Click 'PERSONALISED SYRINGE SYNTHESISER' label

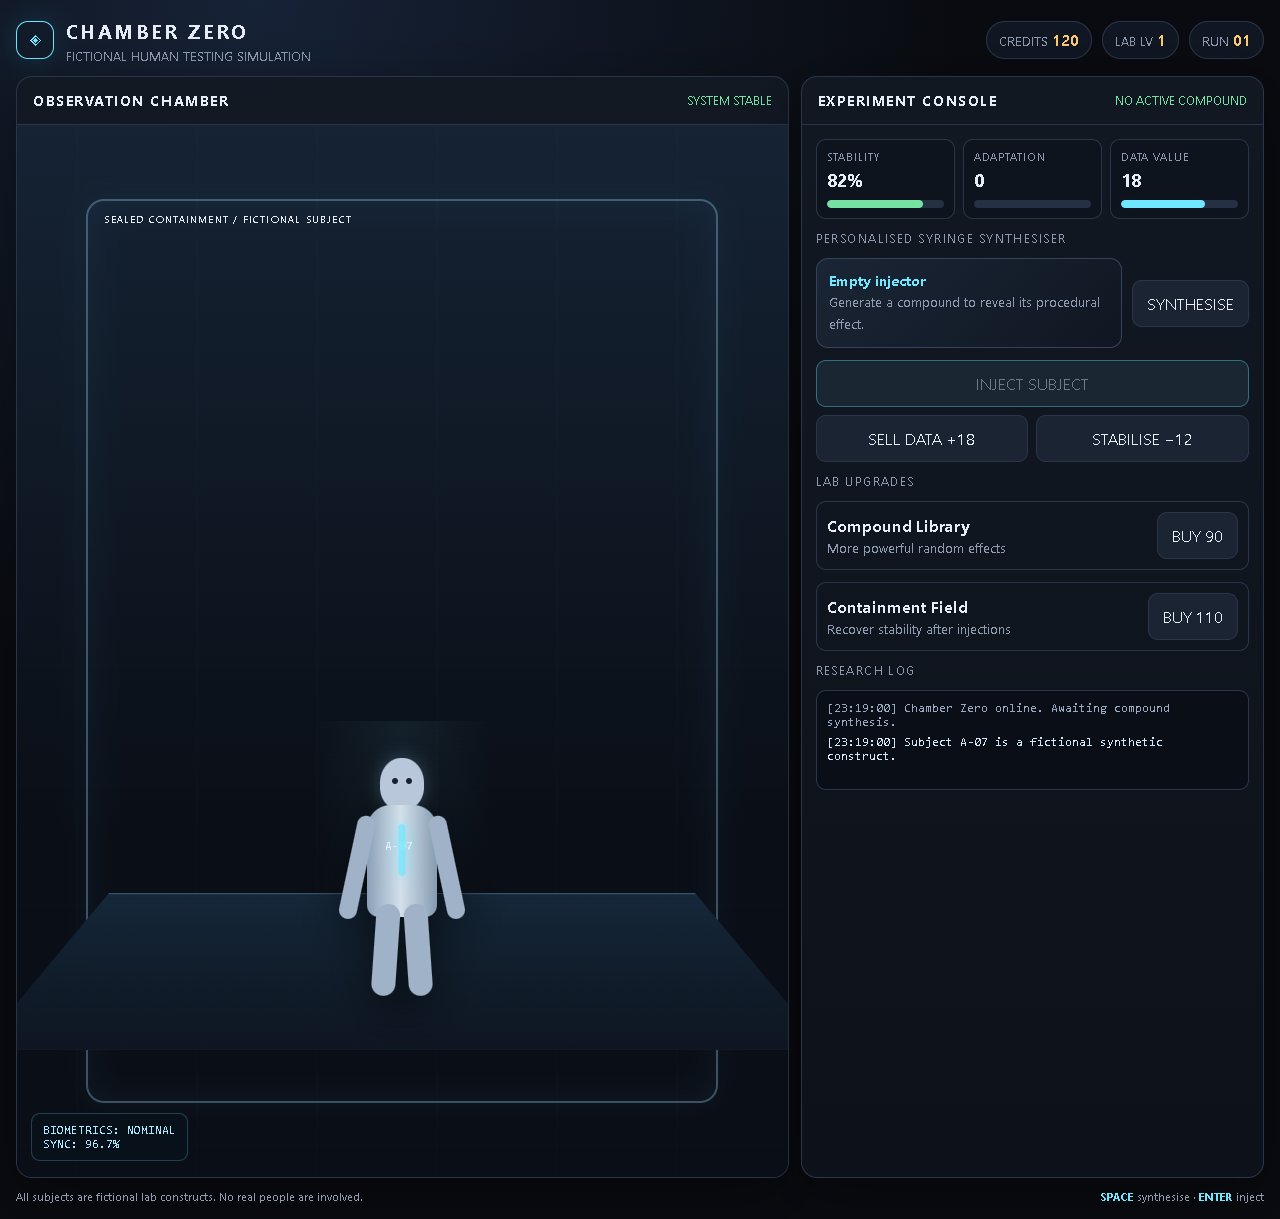[941, 239]
